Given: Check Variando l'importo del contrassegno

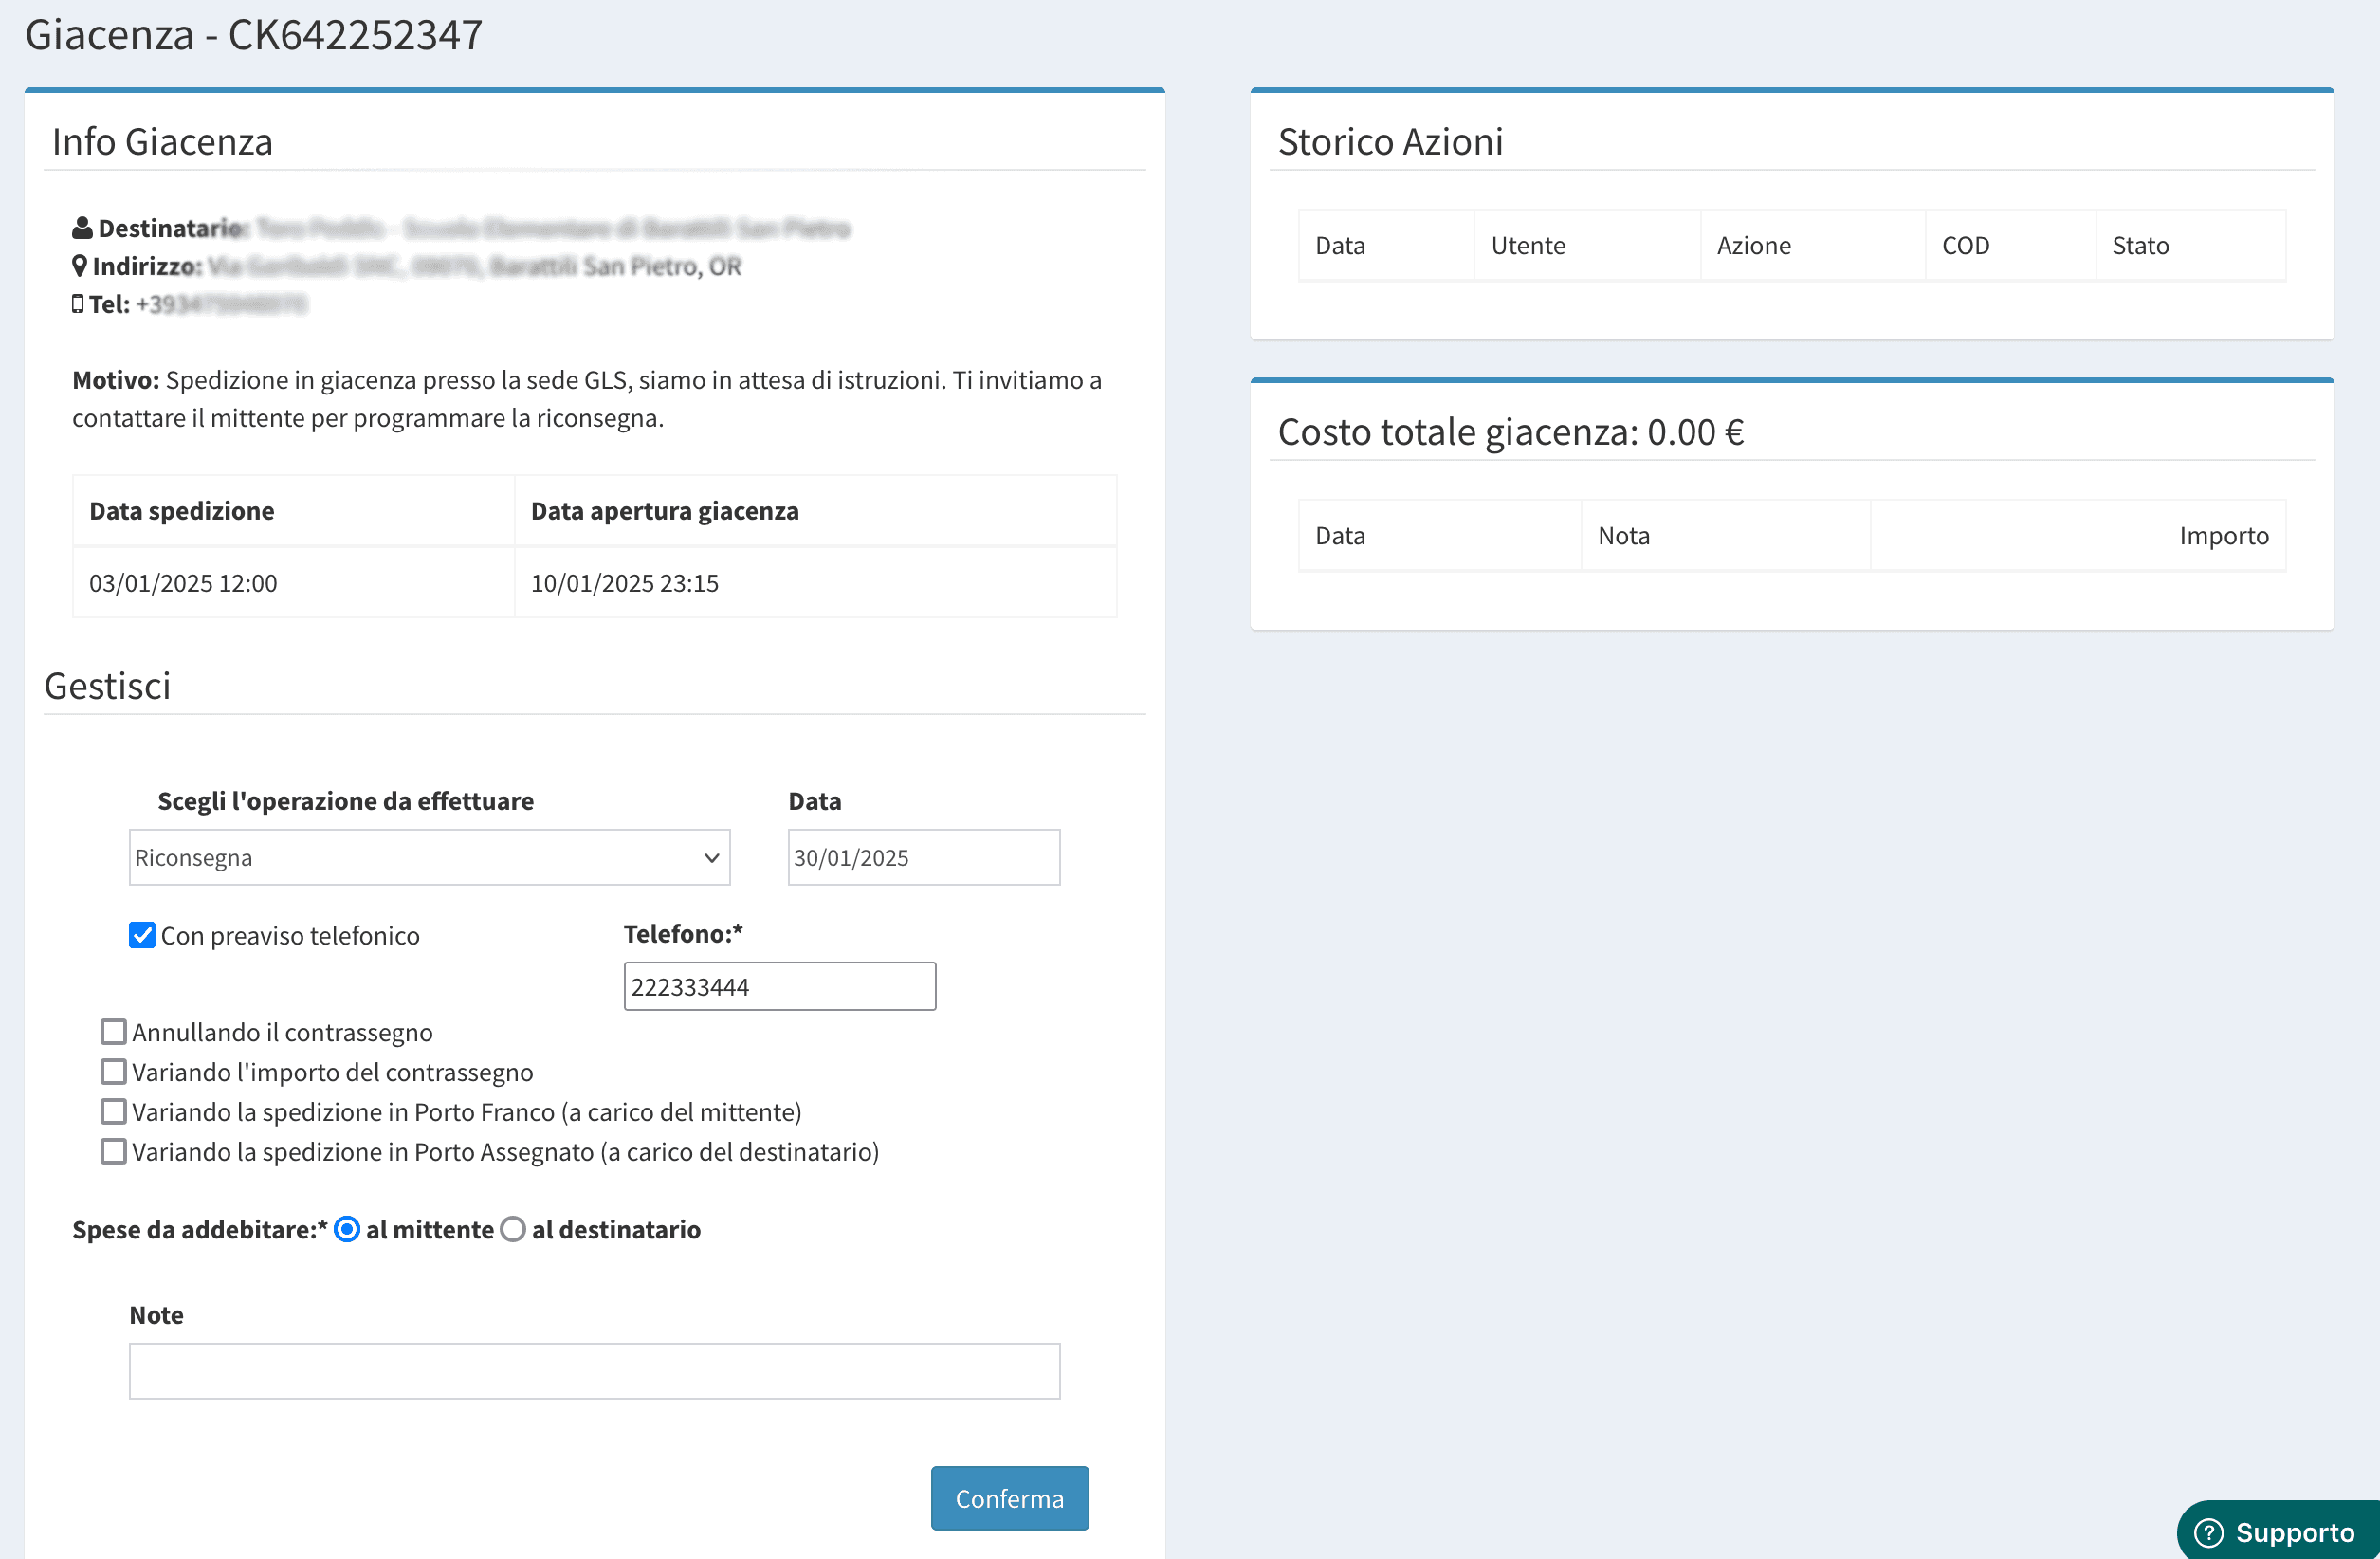Looking at the screenshot, I should coord(114,1071).
